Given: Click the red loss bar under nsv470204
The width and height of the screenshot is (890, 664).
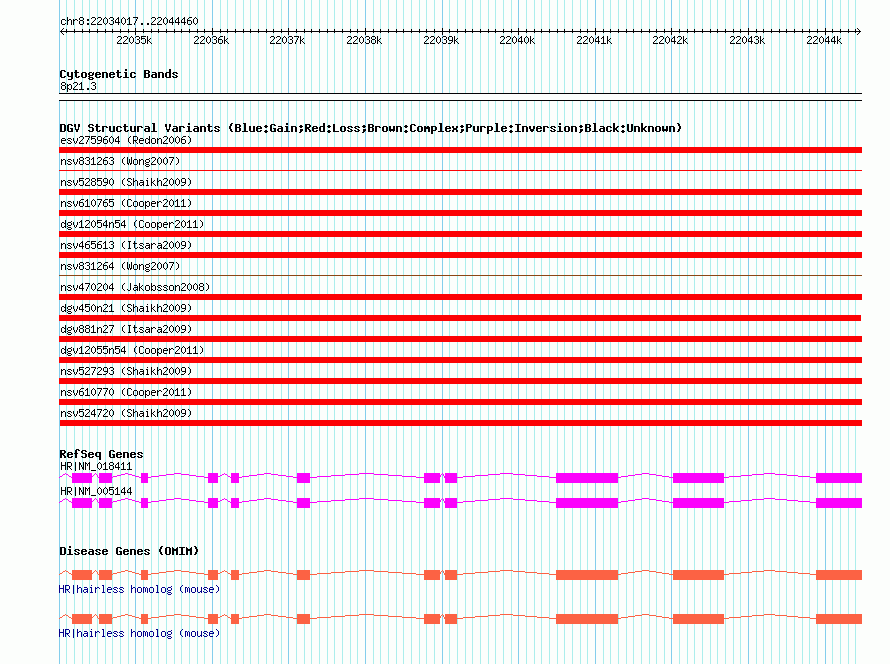Looking at the screenshot, I should (460, 297).
